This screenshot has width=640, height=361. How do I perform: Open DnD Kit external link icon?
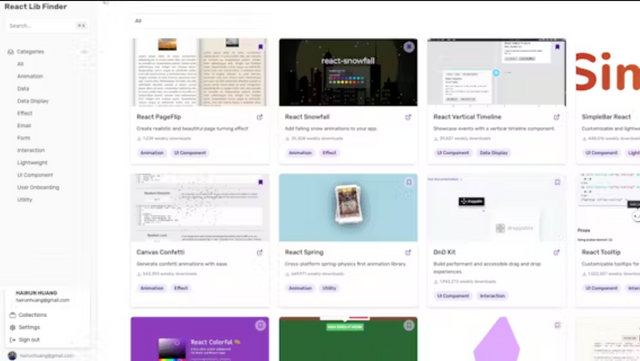click(x=556, y=252)
